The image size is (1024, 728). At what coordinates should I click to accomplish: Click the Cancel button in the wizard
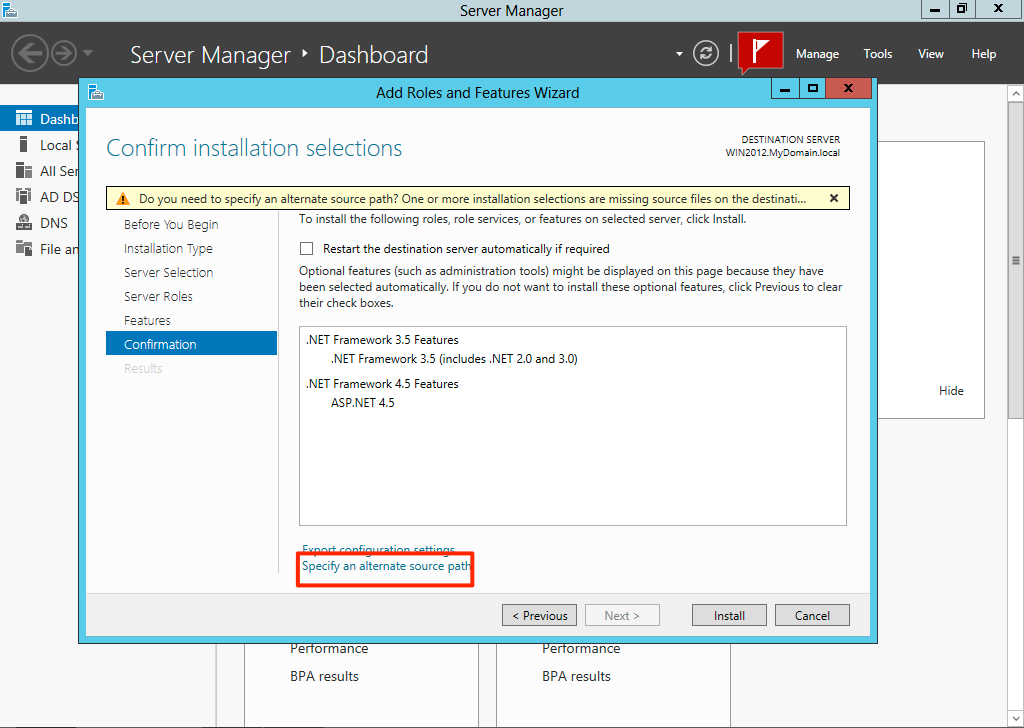pos(812,615)
